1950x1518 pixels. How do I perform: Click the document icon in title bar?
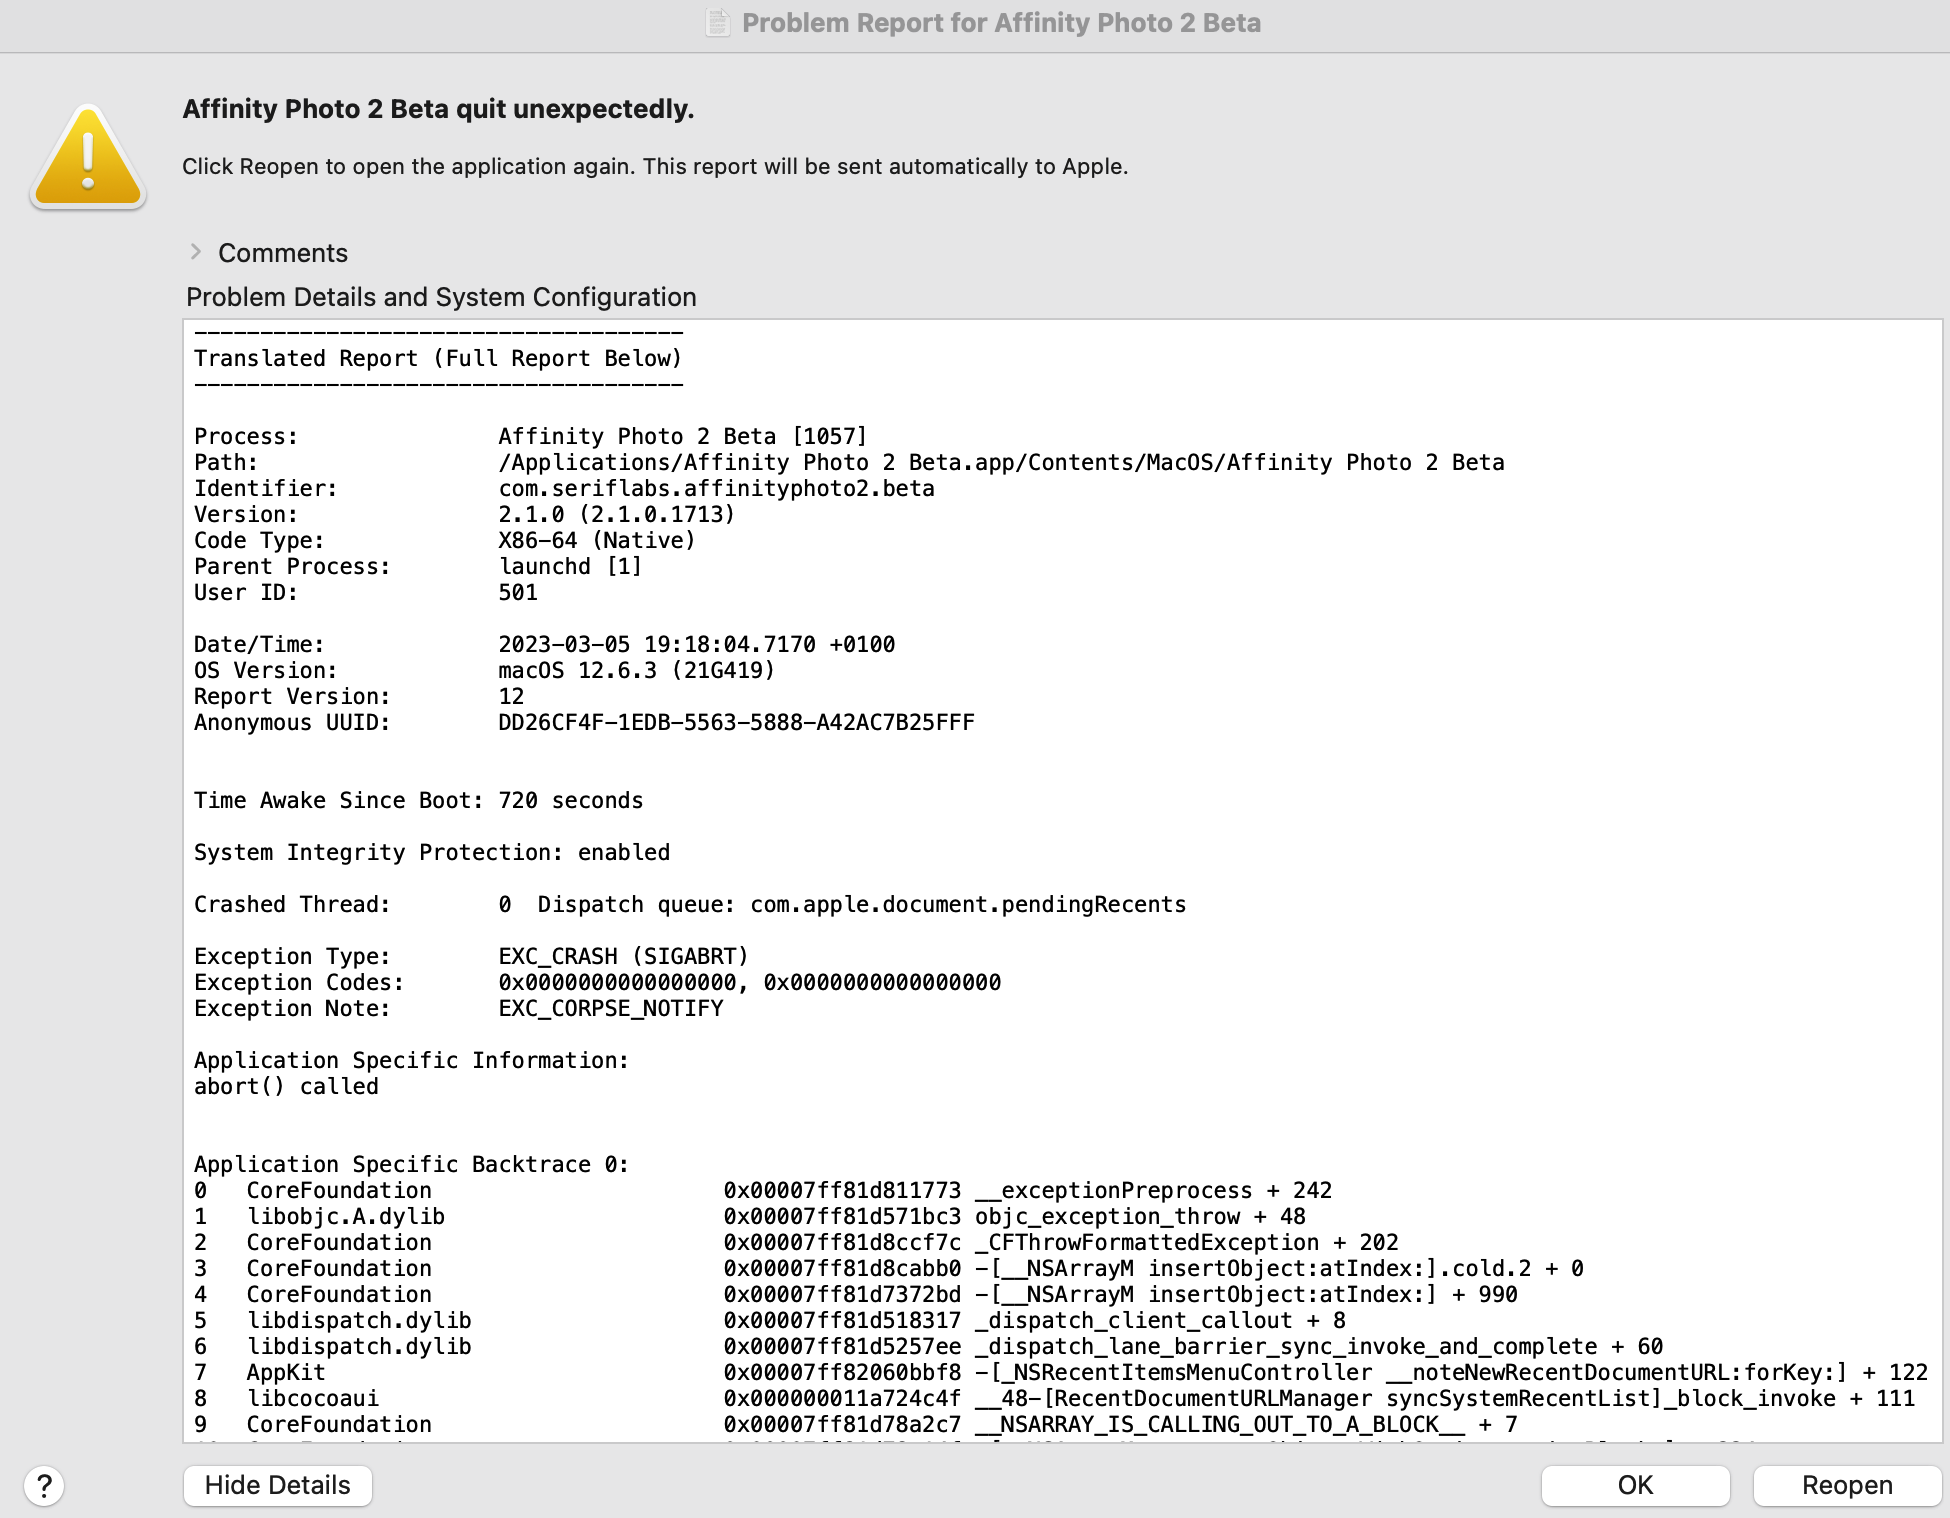[717, 22]
